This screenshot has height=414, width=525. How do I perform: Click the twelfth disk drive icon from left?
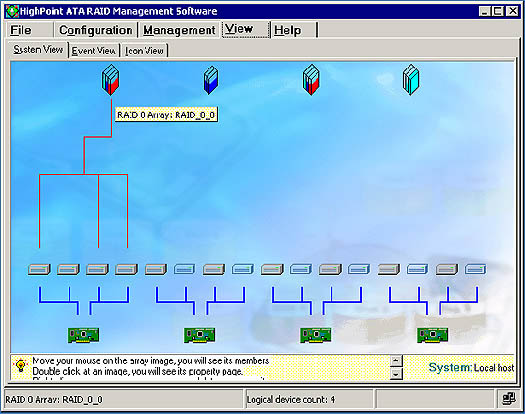(x=359, y=269)
